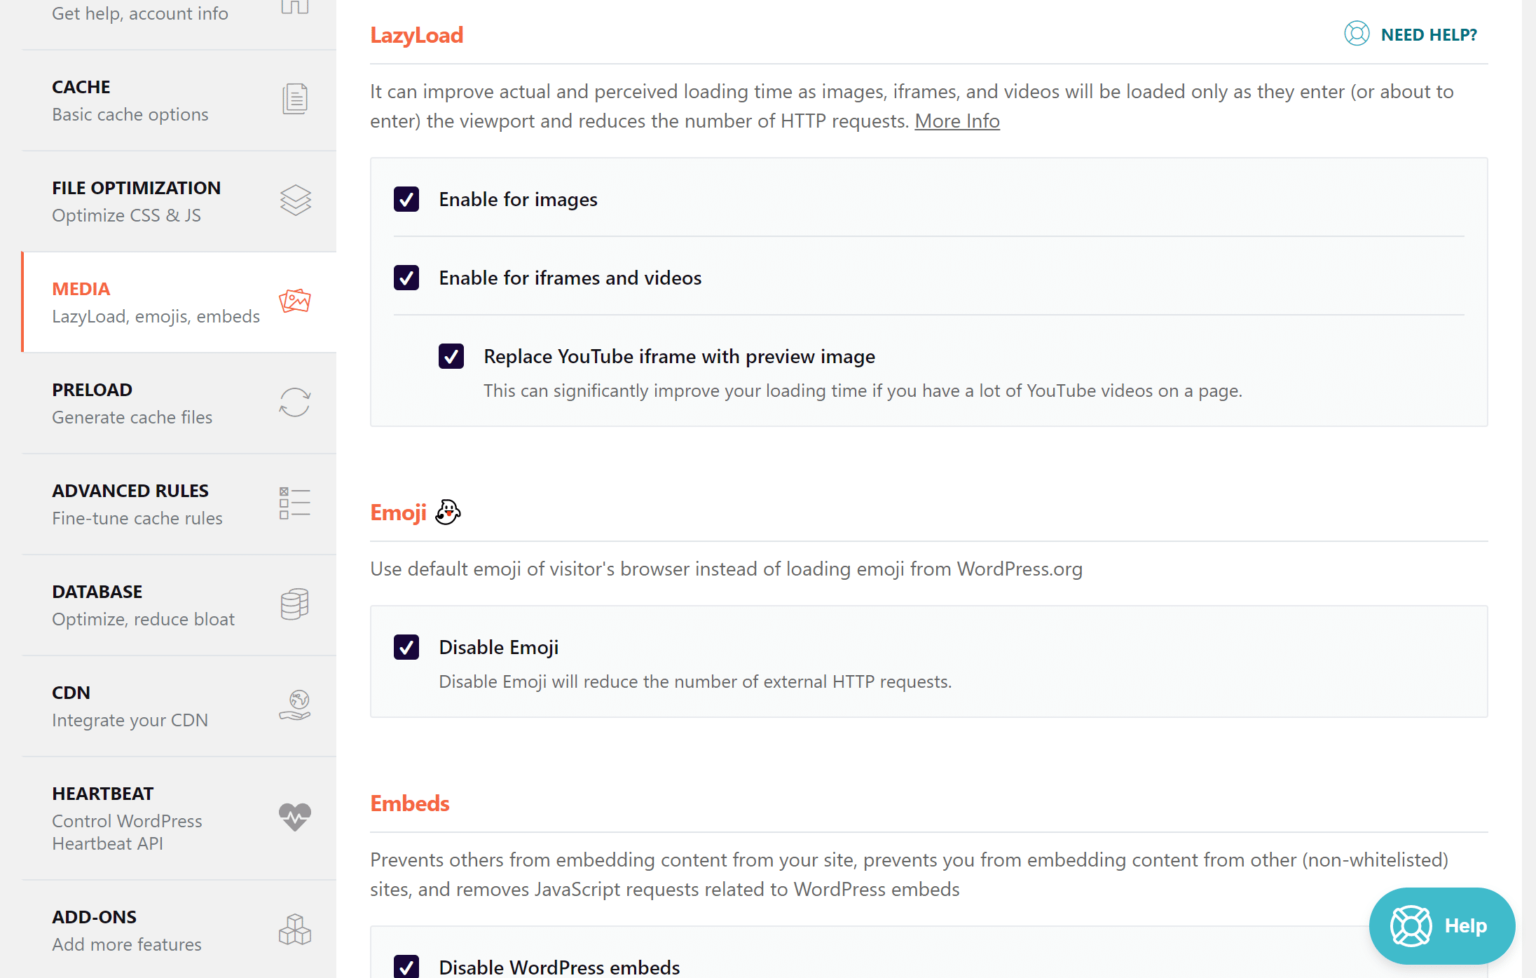The height and width of the screenshot is (978, 1536).
Task: Click the Cache document icon in sidebar
Action: coord(295,99)
